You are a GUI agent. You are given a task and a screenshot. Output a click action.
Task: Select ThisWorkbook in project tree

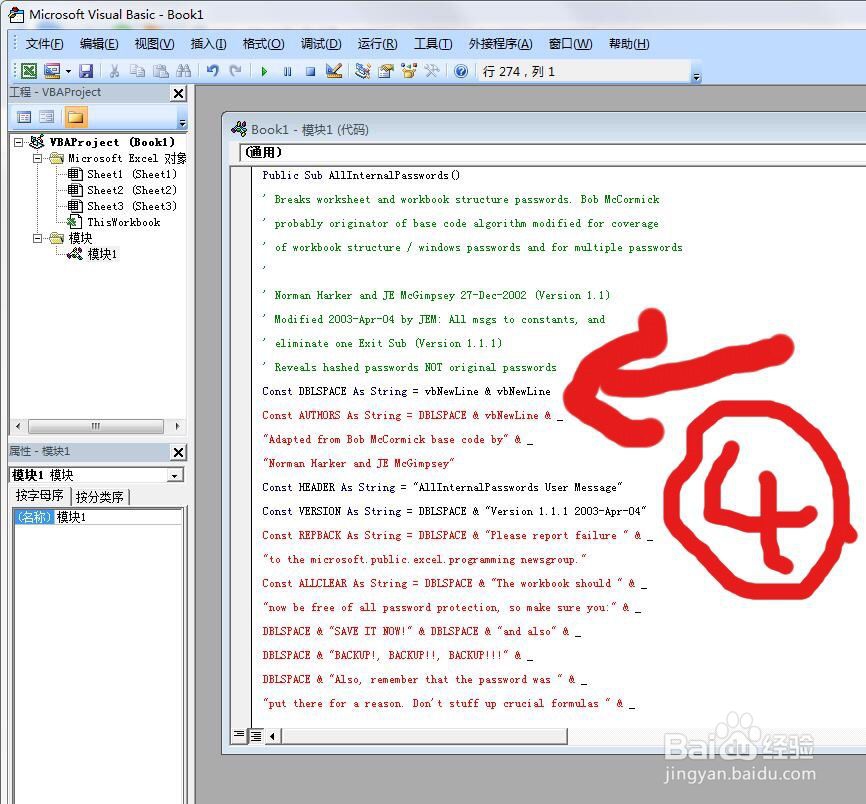click(x=114, y=223)
